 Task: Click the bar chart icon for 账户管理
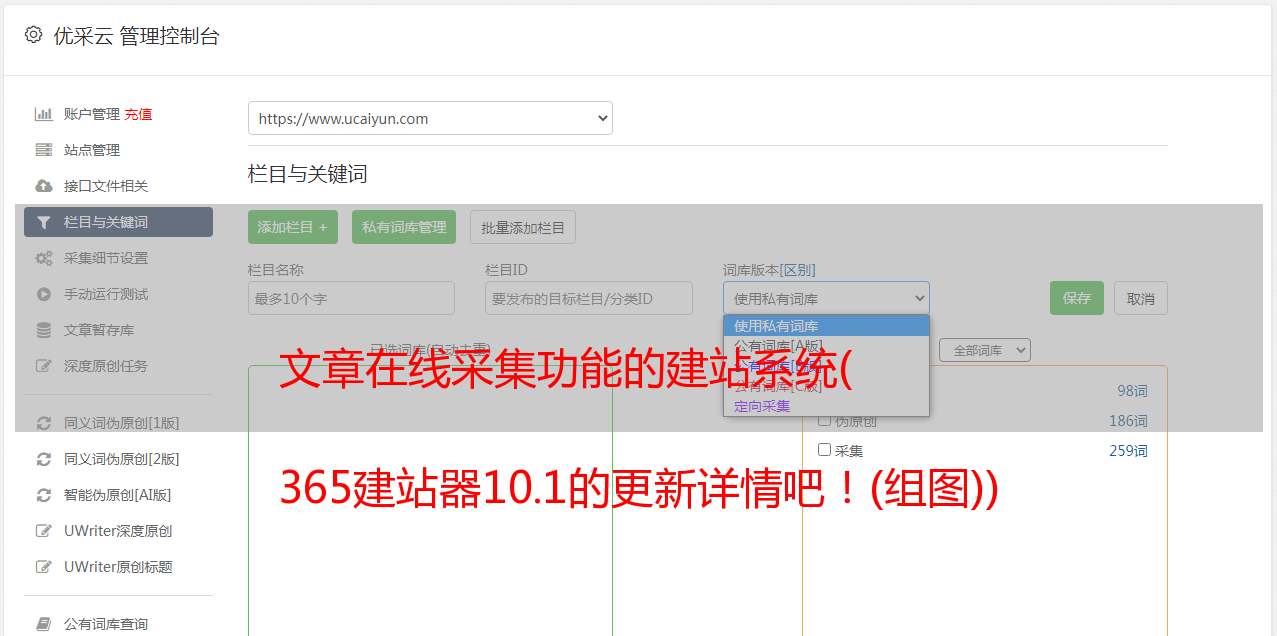43,114
